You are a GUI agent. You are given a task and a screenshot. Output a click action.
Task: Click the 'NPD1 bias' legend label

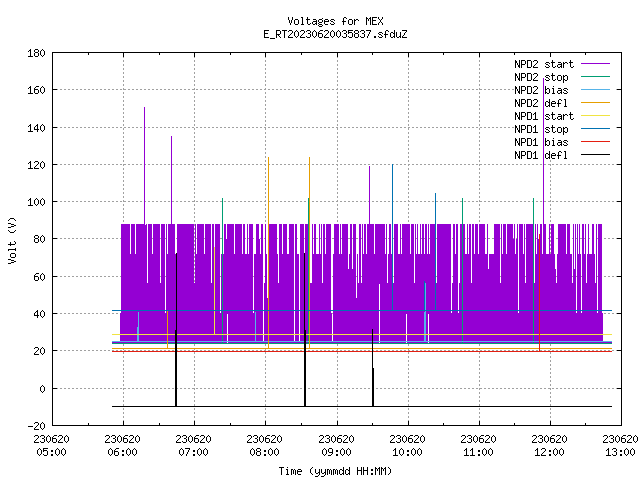pos(541,142)
